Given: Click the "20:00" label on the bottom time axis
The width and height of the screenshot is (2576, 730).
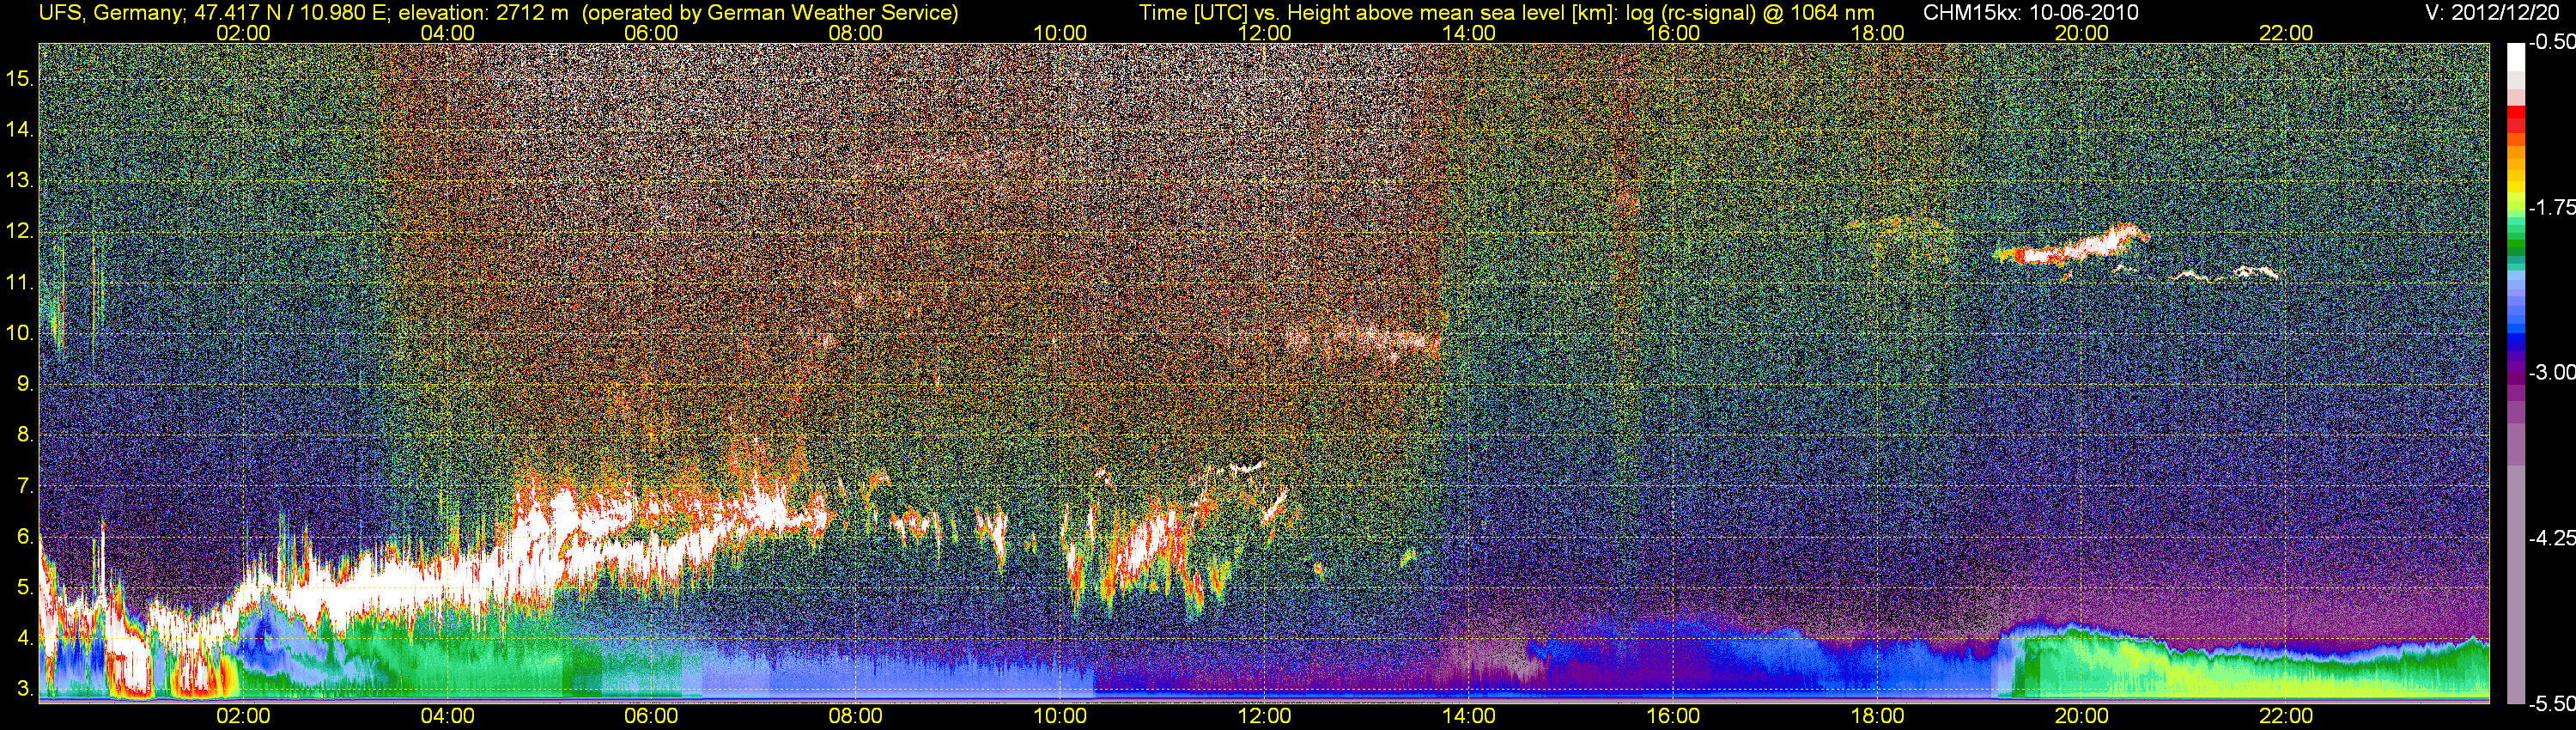Looking at the screenshot, I should (2082, 716).
